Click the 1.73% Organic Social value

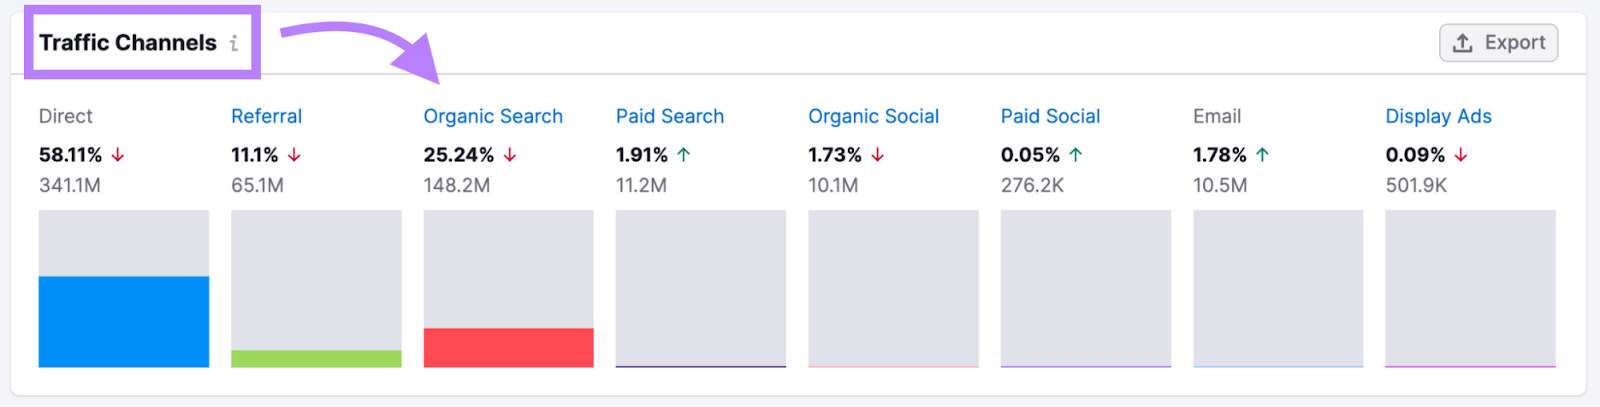coord(835,155)
